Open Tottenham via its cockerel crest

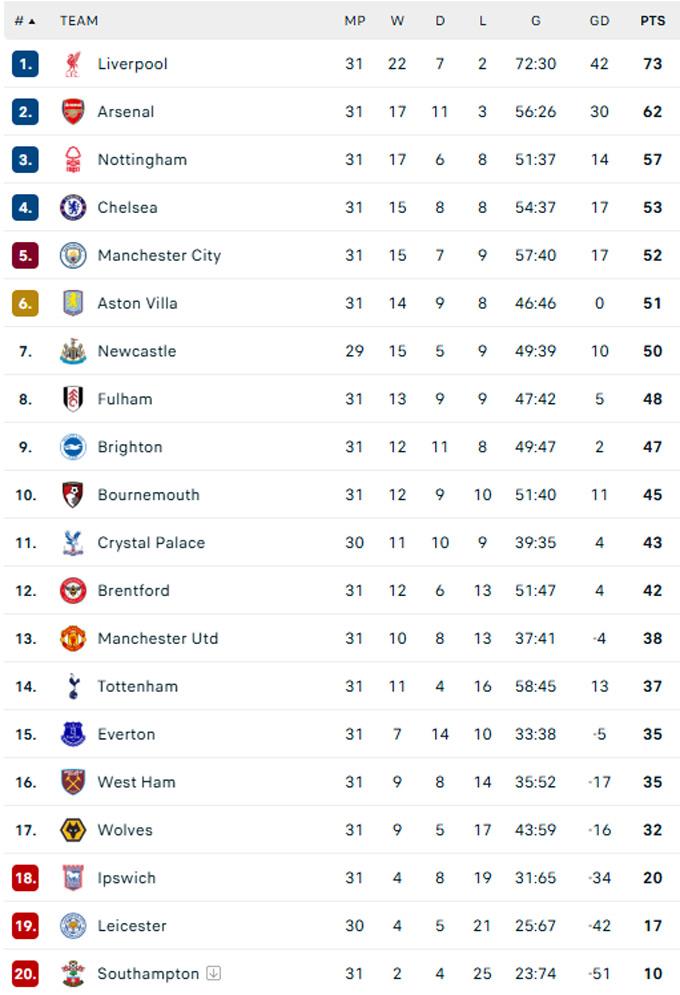pos(73,687)
